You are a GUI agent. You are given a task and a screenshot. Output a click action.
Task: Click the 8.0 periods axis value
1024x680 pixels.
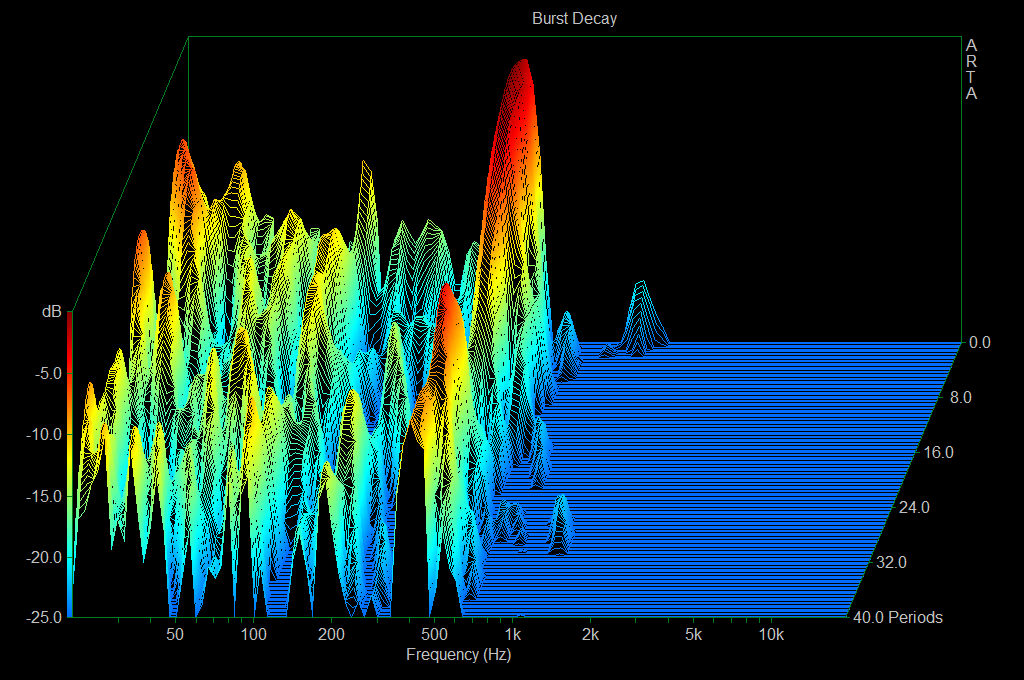point(960,397)
